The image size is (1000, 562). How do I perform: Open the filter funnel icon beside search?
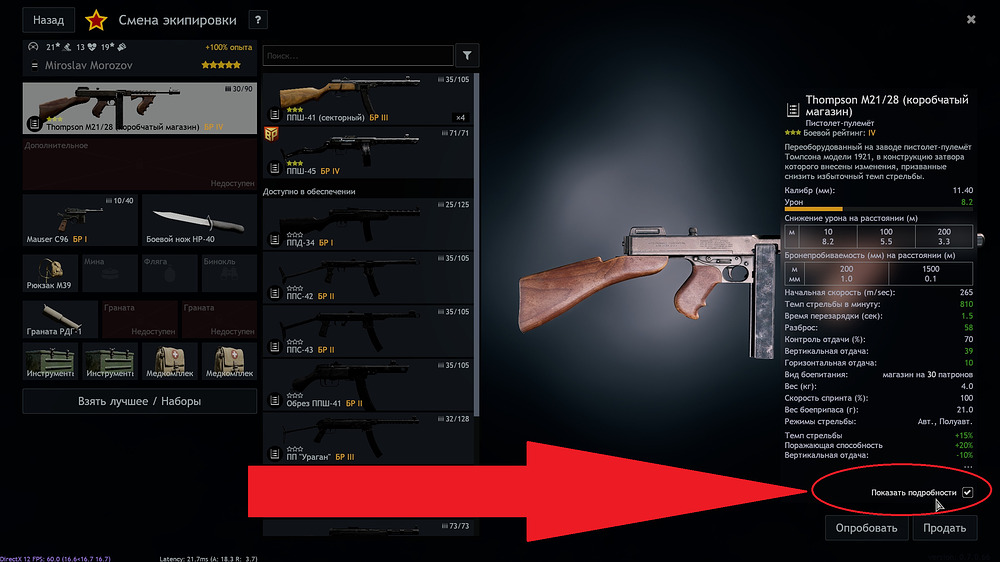coord(467,55)
